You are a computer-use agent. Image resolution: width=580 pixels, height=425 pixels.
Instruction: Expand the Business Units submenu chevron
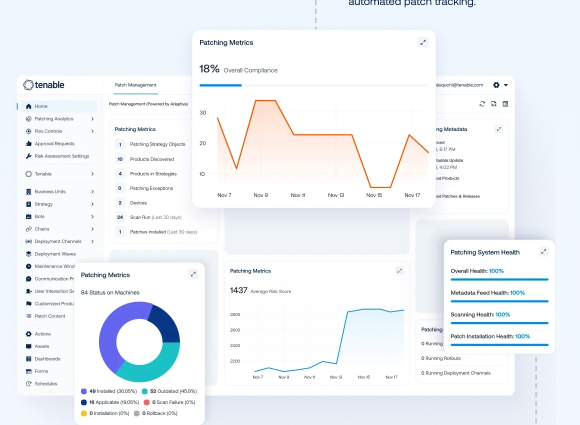tap(92, 192)
